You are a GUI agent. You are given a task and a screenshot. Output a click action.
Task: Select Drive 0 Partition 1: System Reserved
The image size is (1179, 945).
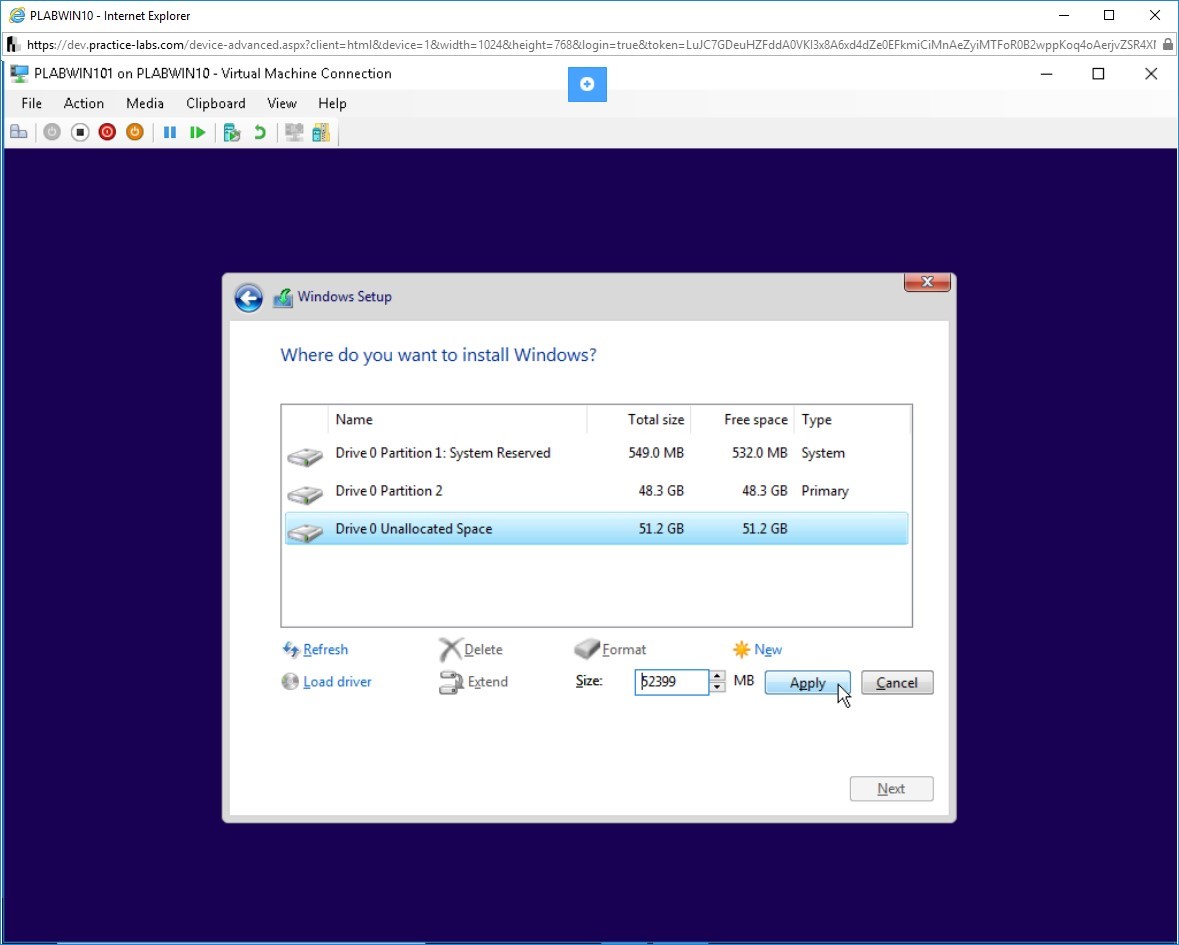(x=596, y=453)
